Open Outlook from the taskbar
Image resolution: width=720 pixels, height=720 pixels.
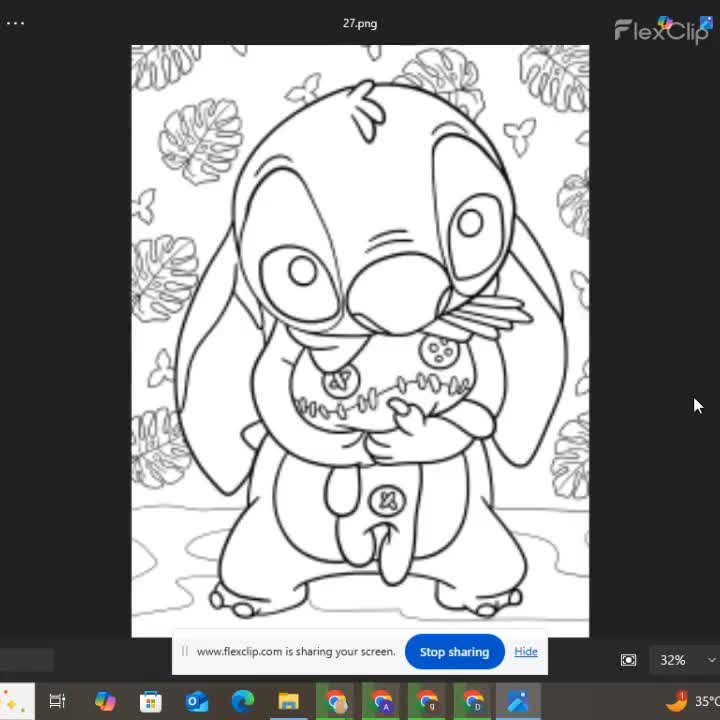tap(197, 702)
